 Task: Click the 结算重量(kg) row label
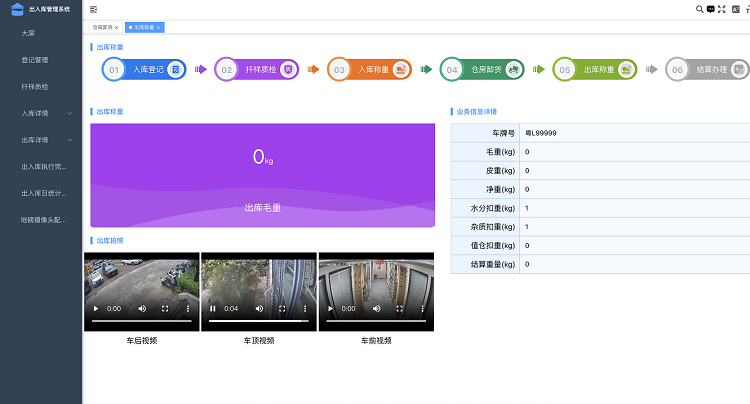[493, 264]
